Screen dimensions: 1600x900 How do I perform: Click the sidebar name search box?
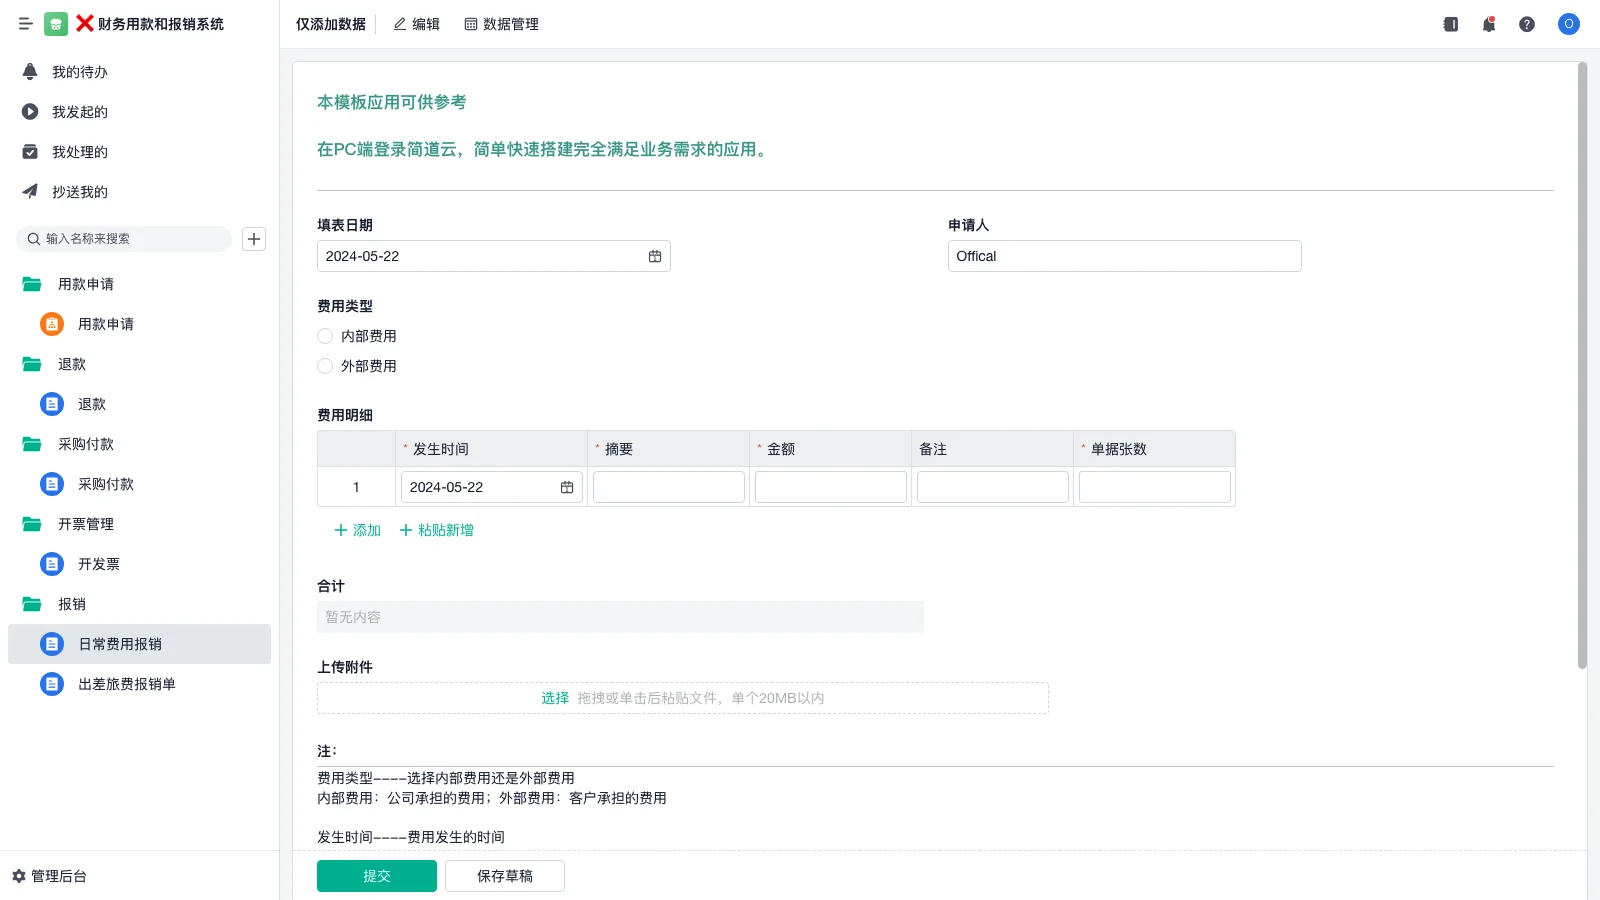[x=124, y=239]
